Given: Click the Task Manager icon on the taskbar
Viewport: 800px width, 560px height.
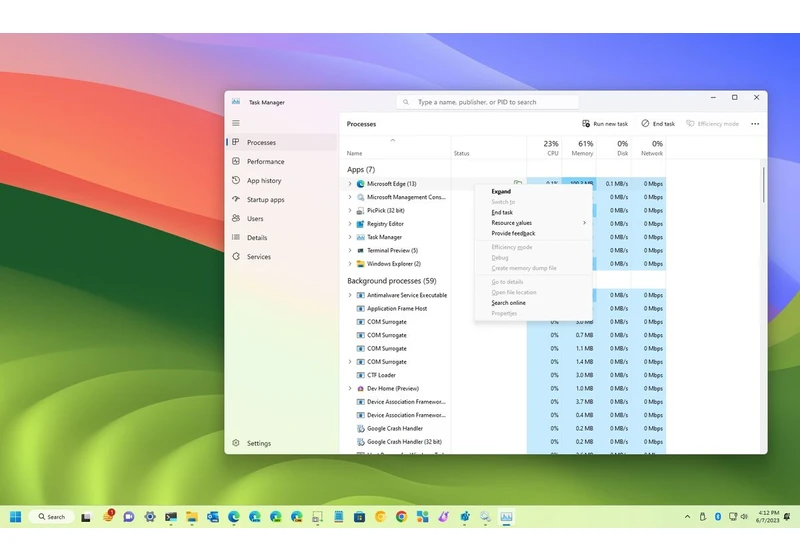Looking at the screenshot, I should point(506,517).
